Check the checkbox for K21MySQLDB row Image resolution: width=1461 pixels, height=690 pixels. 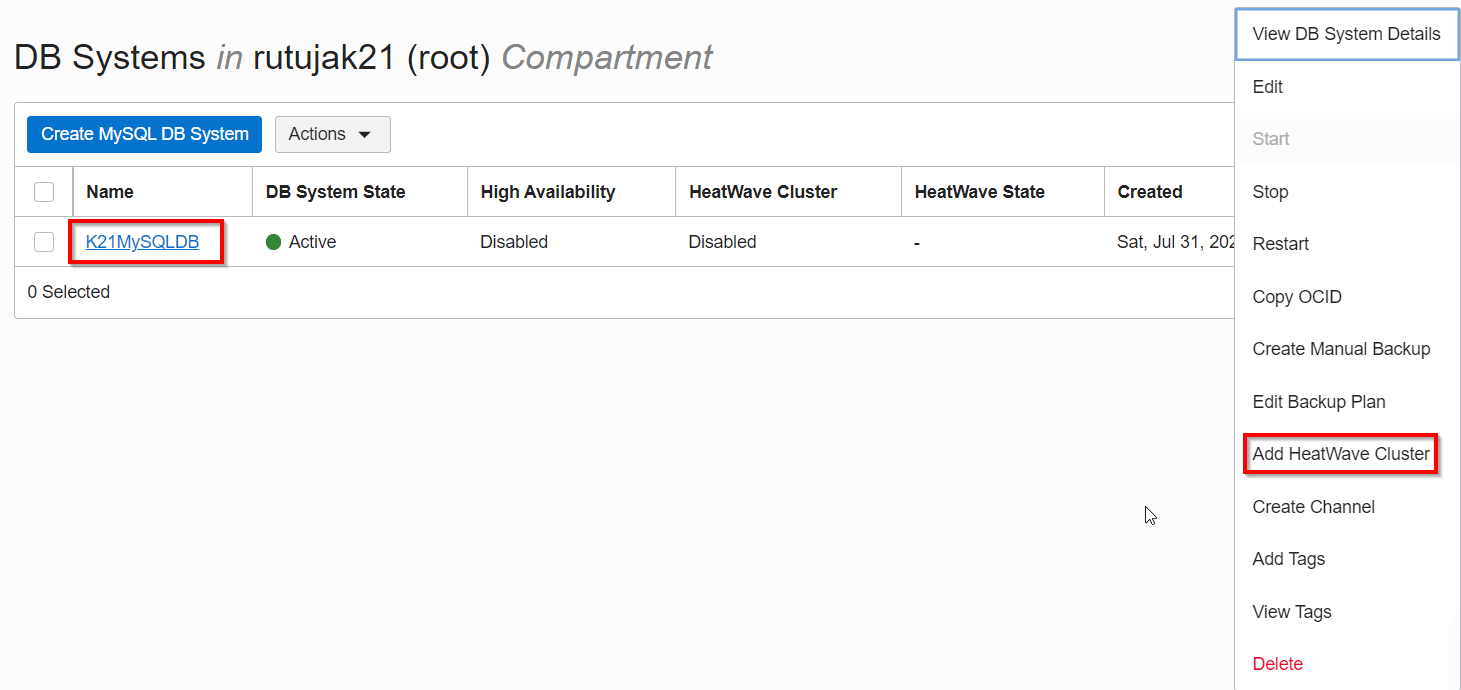43,241
